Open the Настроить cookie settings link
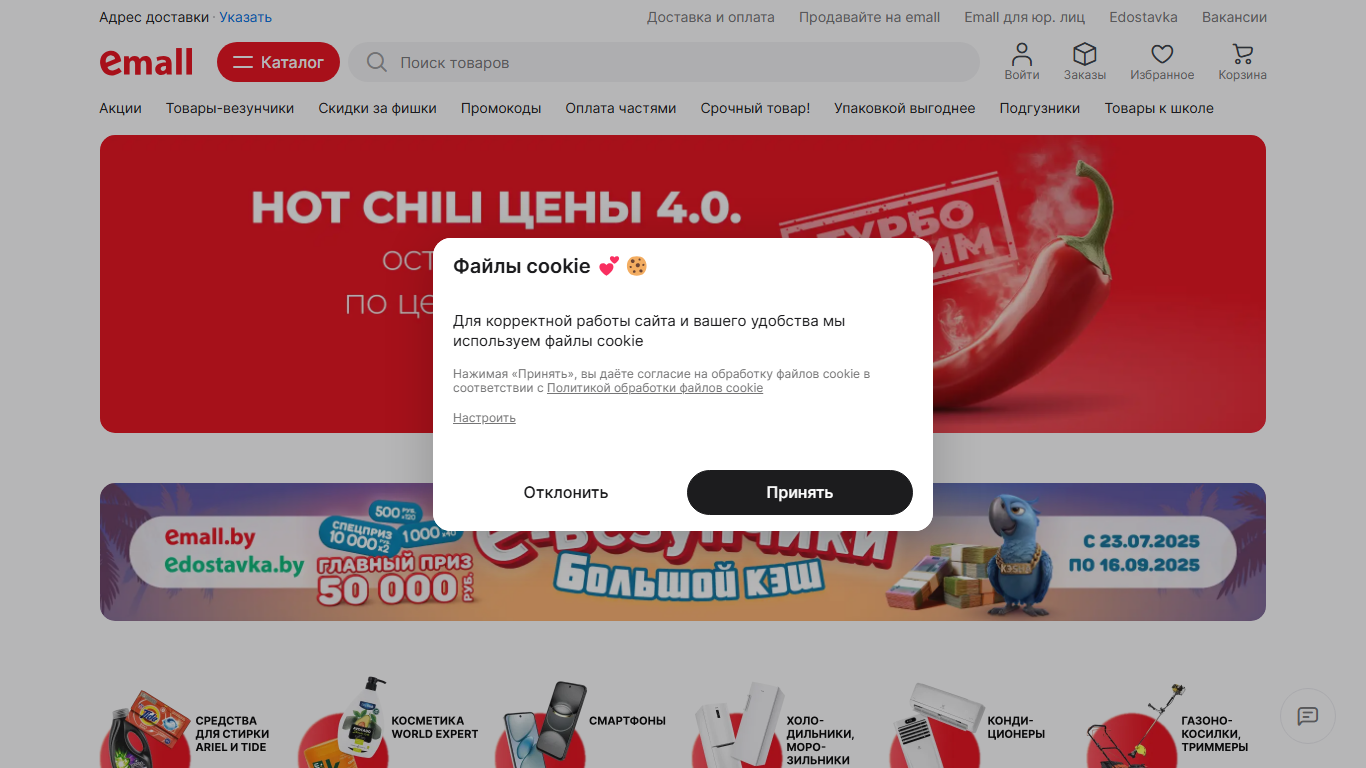Viewport: 1366px width, 768px height. click(x=484, y=418)
